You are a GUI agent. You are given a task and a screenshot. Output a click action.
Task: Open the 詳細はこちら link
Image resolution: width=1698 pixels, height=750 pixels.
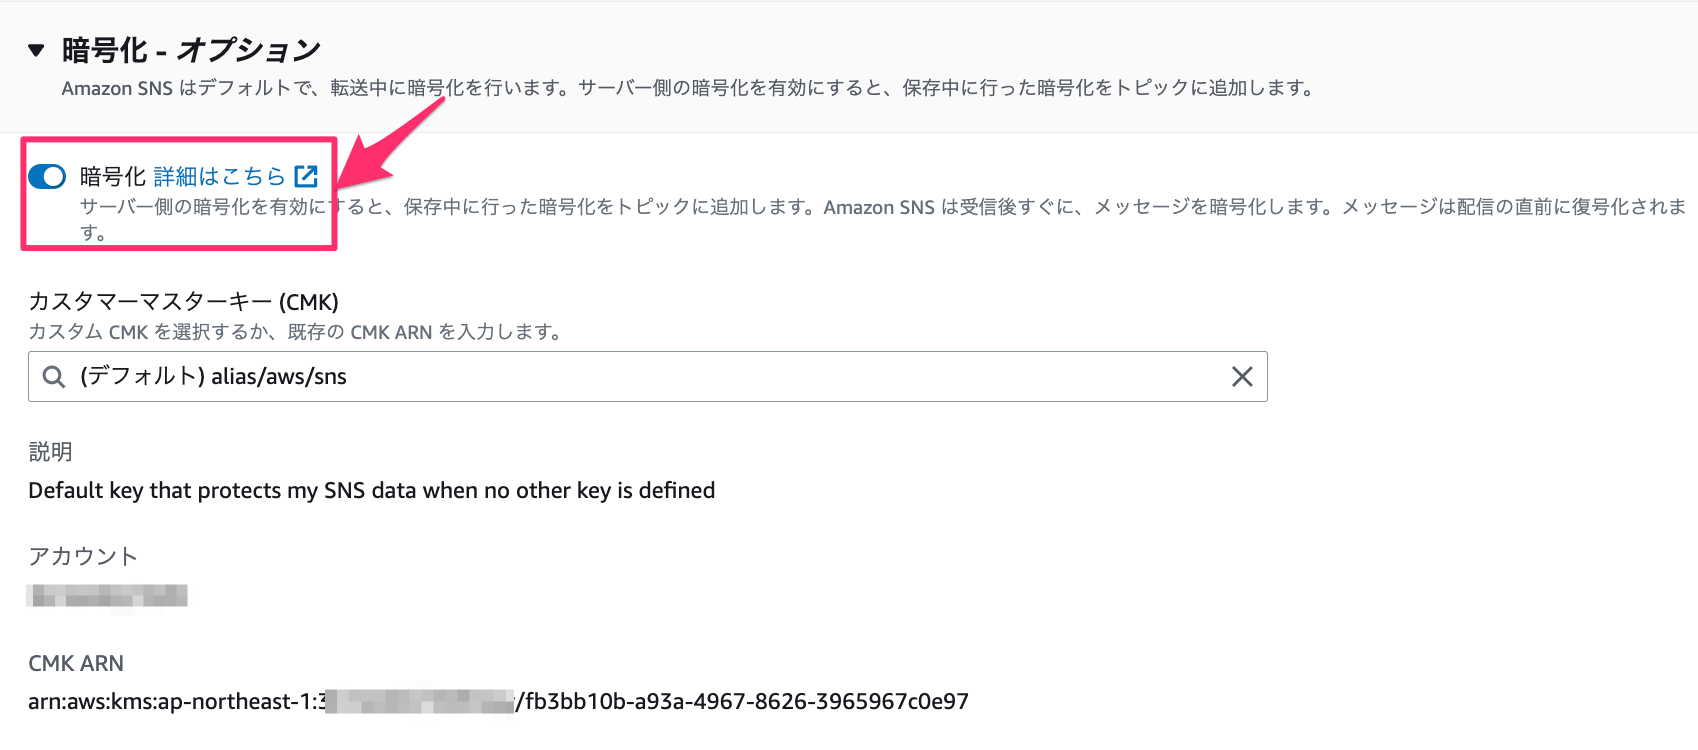point(220,177)
